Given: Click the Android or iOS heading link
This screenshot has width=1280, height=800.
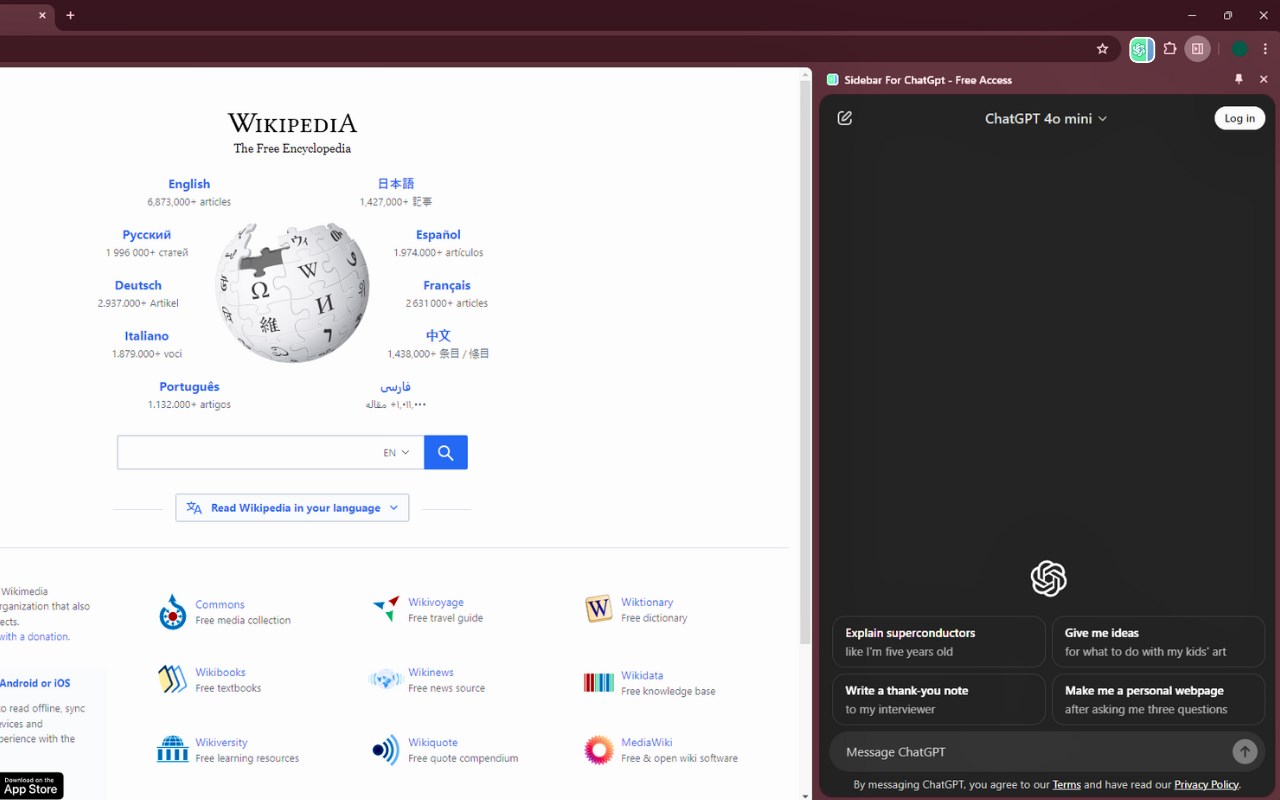Looking at the screenshot, I should pos(35,684).
